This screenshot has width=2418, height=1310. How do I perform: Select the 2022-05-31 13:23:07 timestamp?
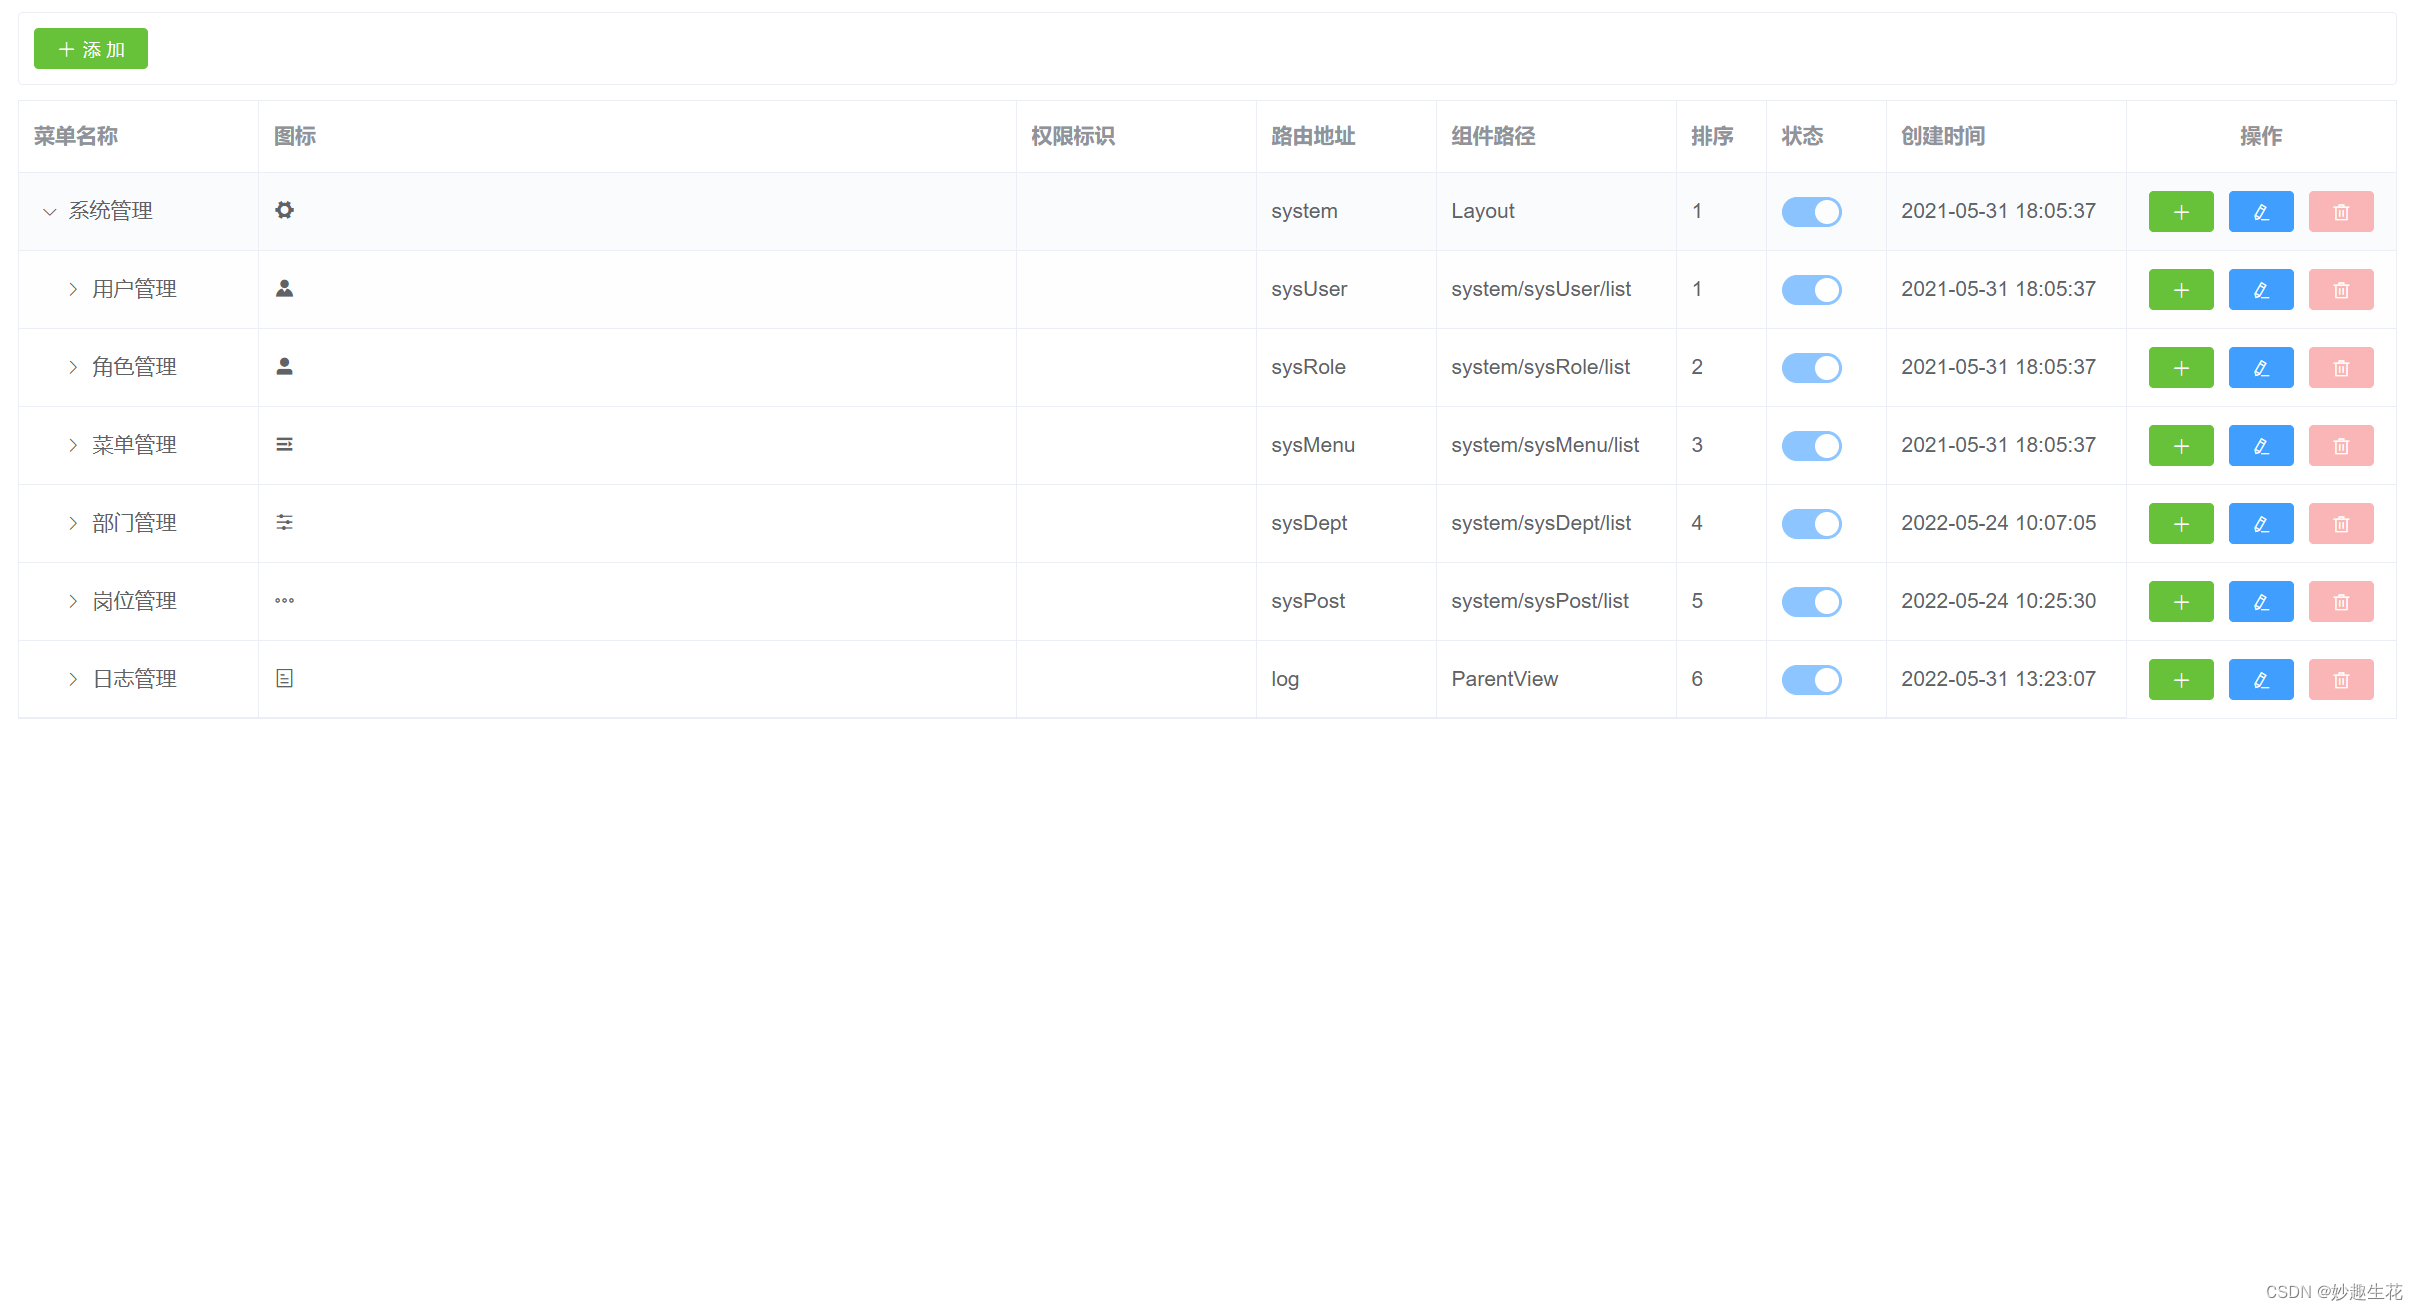[1998, 680]
